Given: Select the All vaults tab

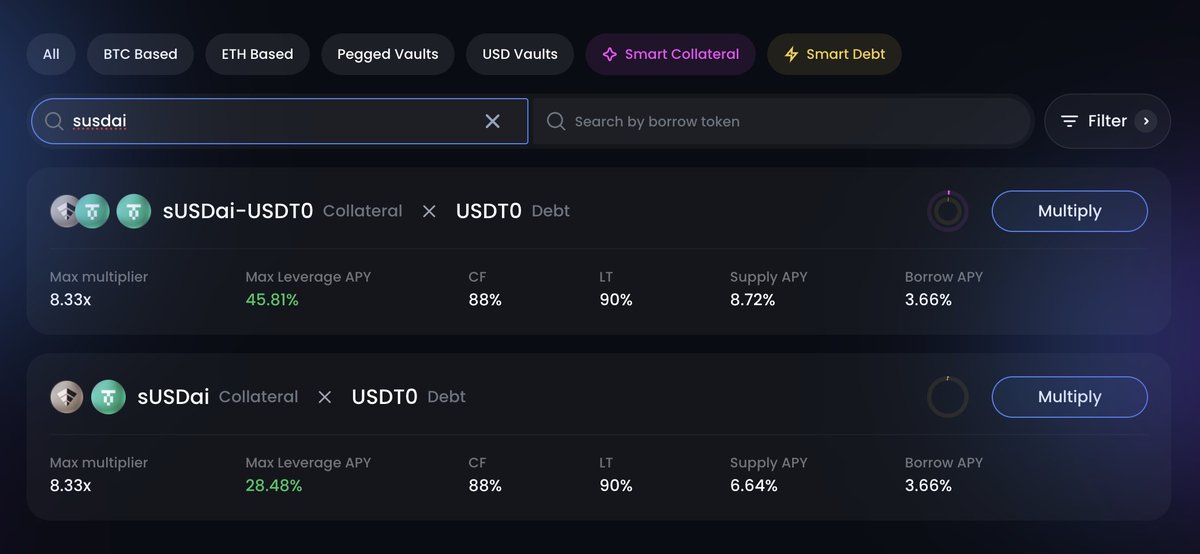Looking at the screenshot, I should 51,54.
